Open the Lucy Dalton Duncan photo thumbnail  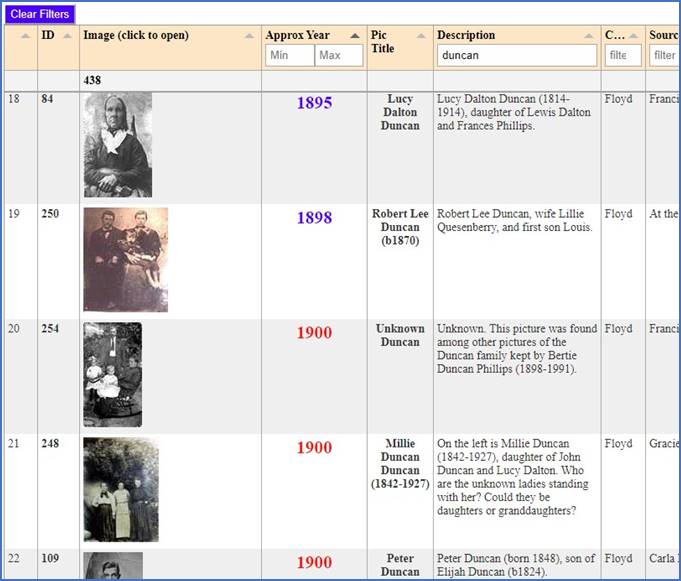click(x=118, y=145)
